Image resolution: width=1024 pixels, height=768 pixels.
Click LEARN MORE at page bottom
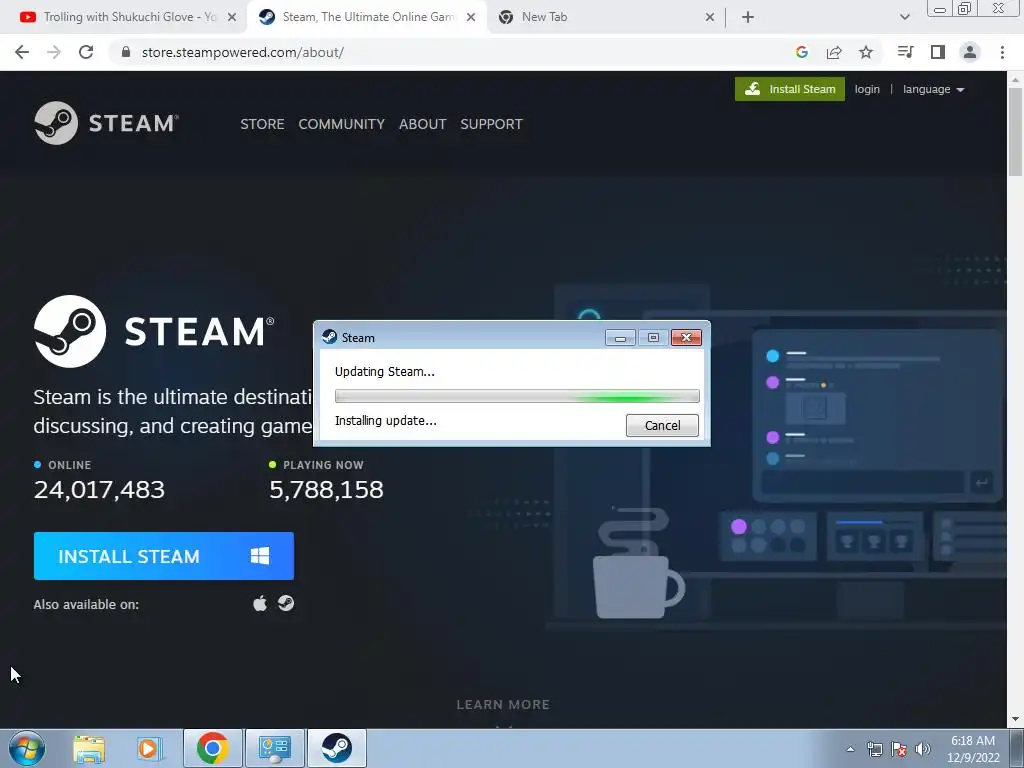click(x=503, y=705)
